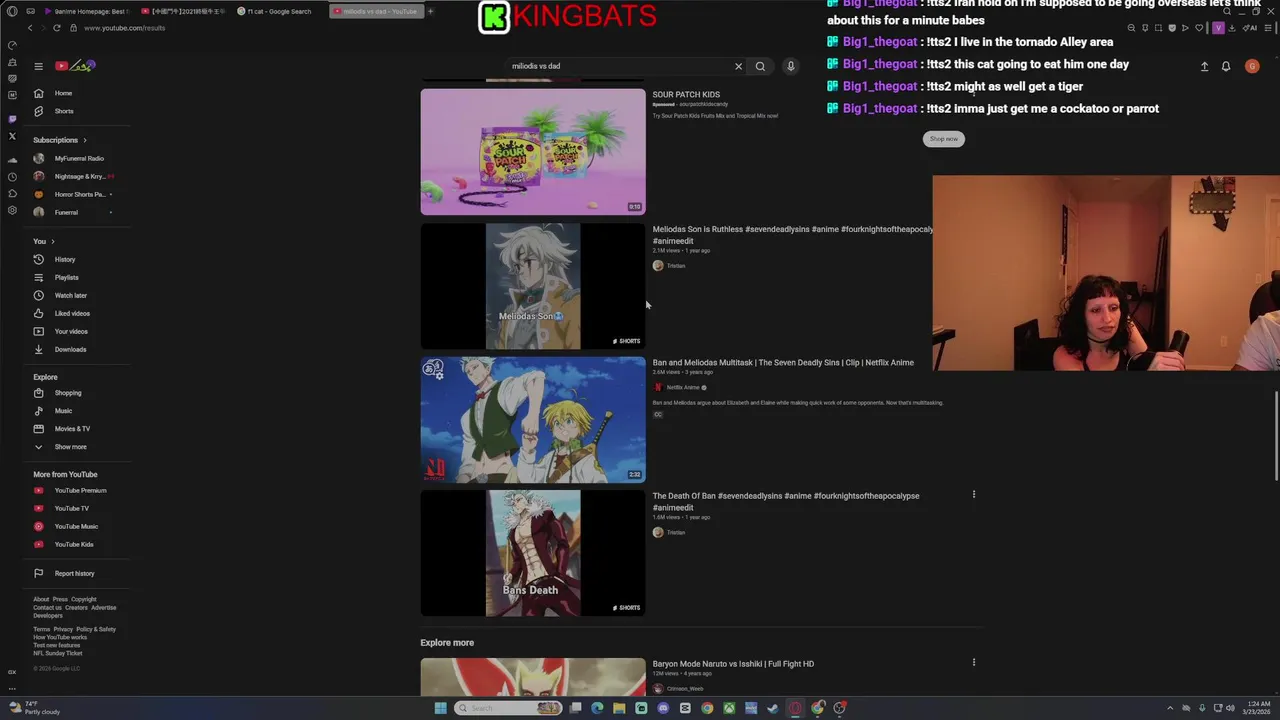The width and height of the screenshot is (1280, 720).
Task: Click the Shop now button on the ad
Action: 943,139
